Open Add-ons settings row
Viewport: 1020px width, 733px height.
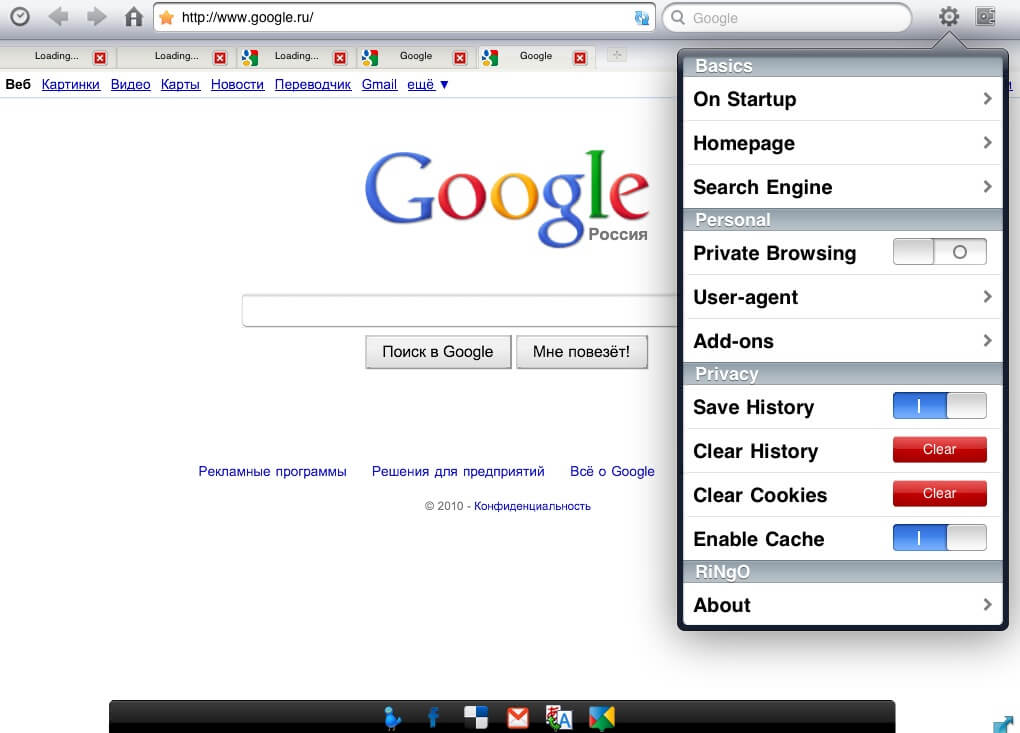click(x=842, y=341)
